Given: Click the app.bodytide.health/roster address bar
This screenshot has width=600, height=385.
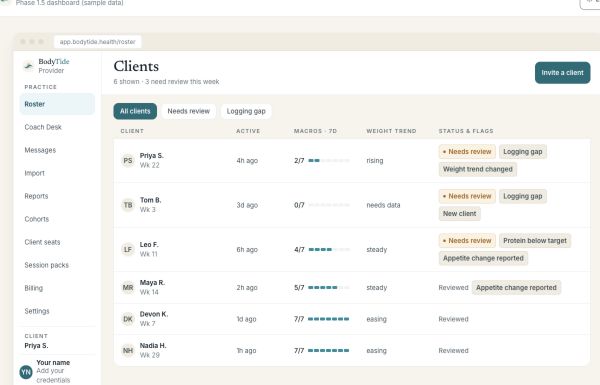Looking at the screenshot, I should (x=98, y=42).
